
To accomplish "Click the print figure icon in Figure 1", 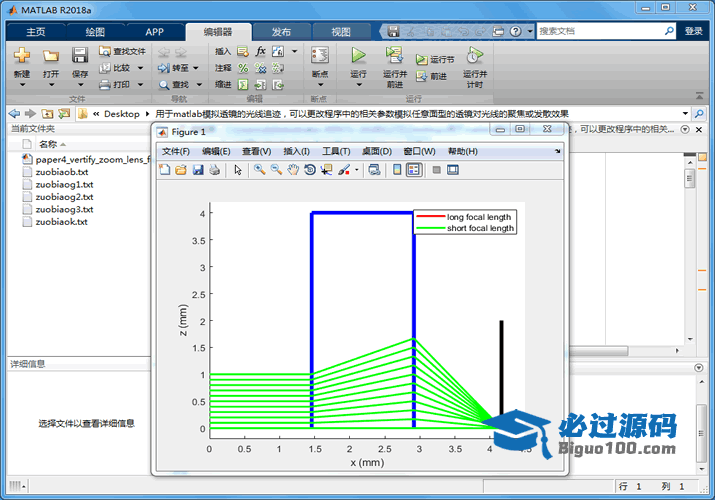I will [x=214, y=170].
